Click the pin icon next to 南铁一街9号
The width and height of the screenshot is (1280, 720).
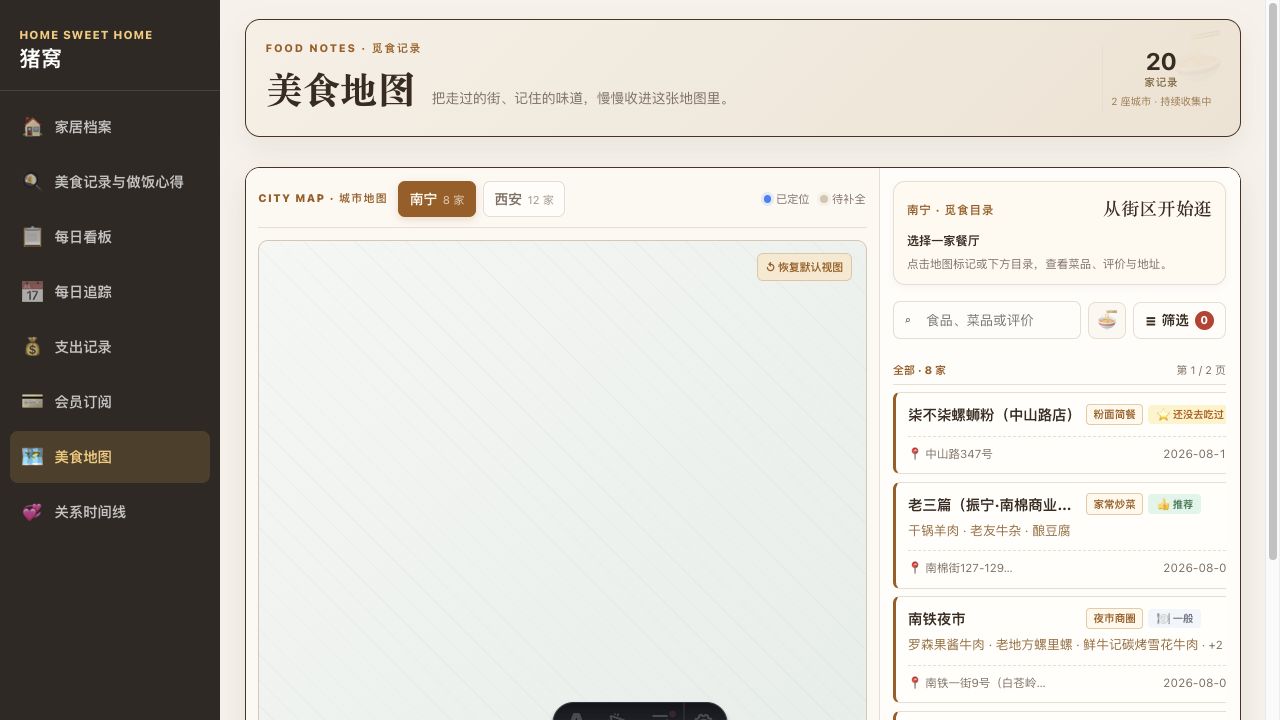click(x=914, y=683)
